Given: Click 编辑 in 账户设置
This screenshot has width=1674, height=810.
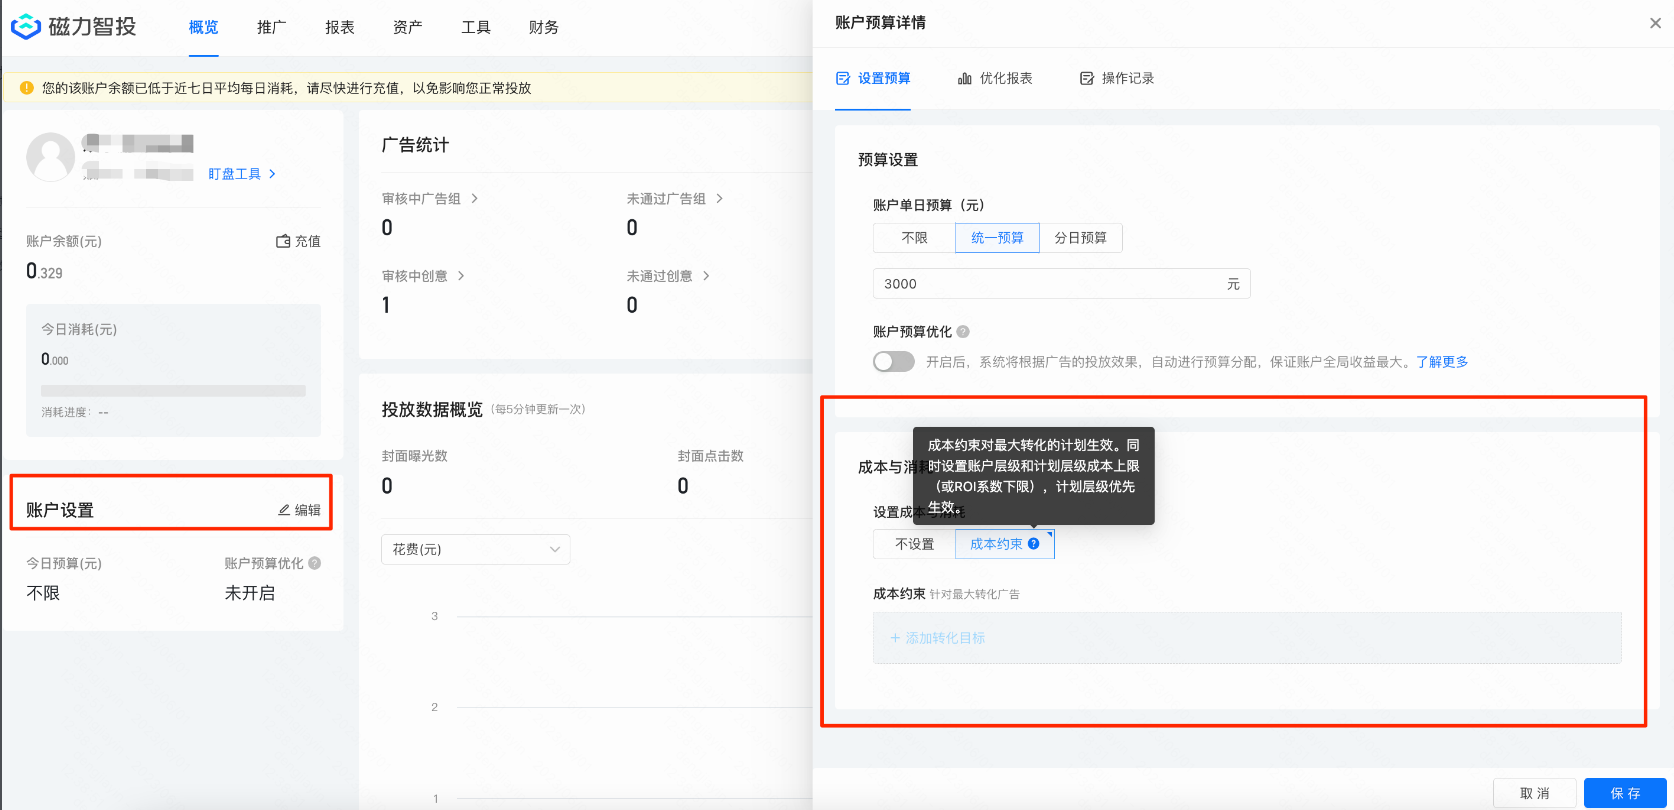Looking at the screenshot, I should 299,510.
